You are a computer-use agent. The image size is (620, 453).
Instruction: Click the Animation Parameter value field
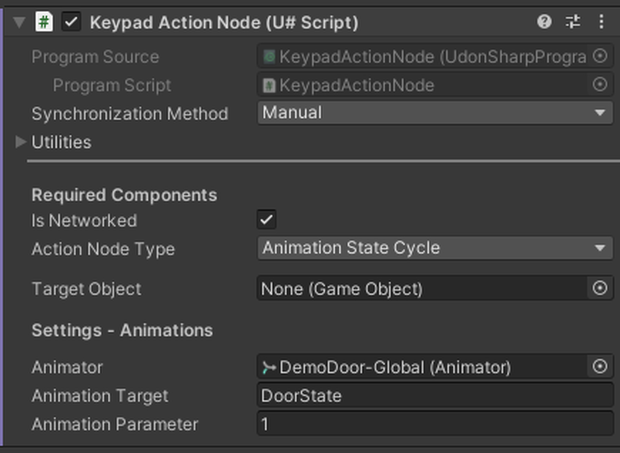coord(435,424)
